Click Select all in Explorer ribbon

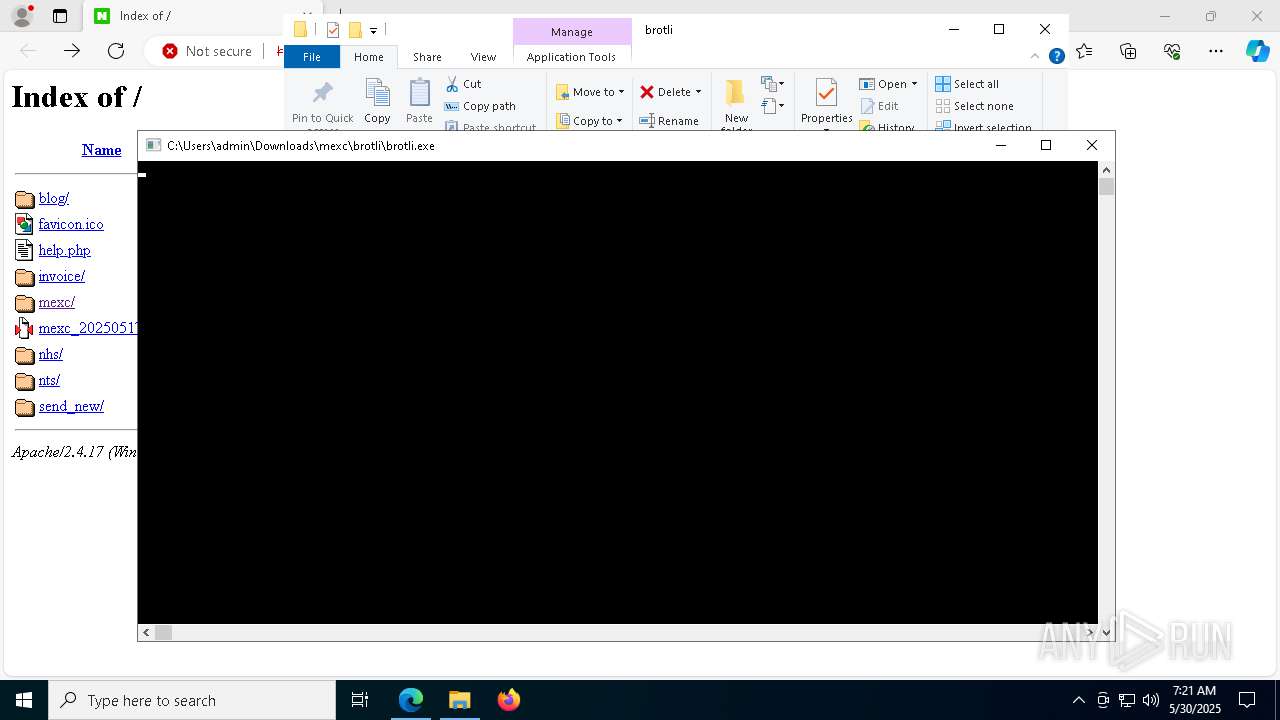coord(967,84)
